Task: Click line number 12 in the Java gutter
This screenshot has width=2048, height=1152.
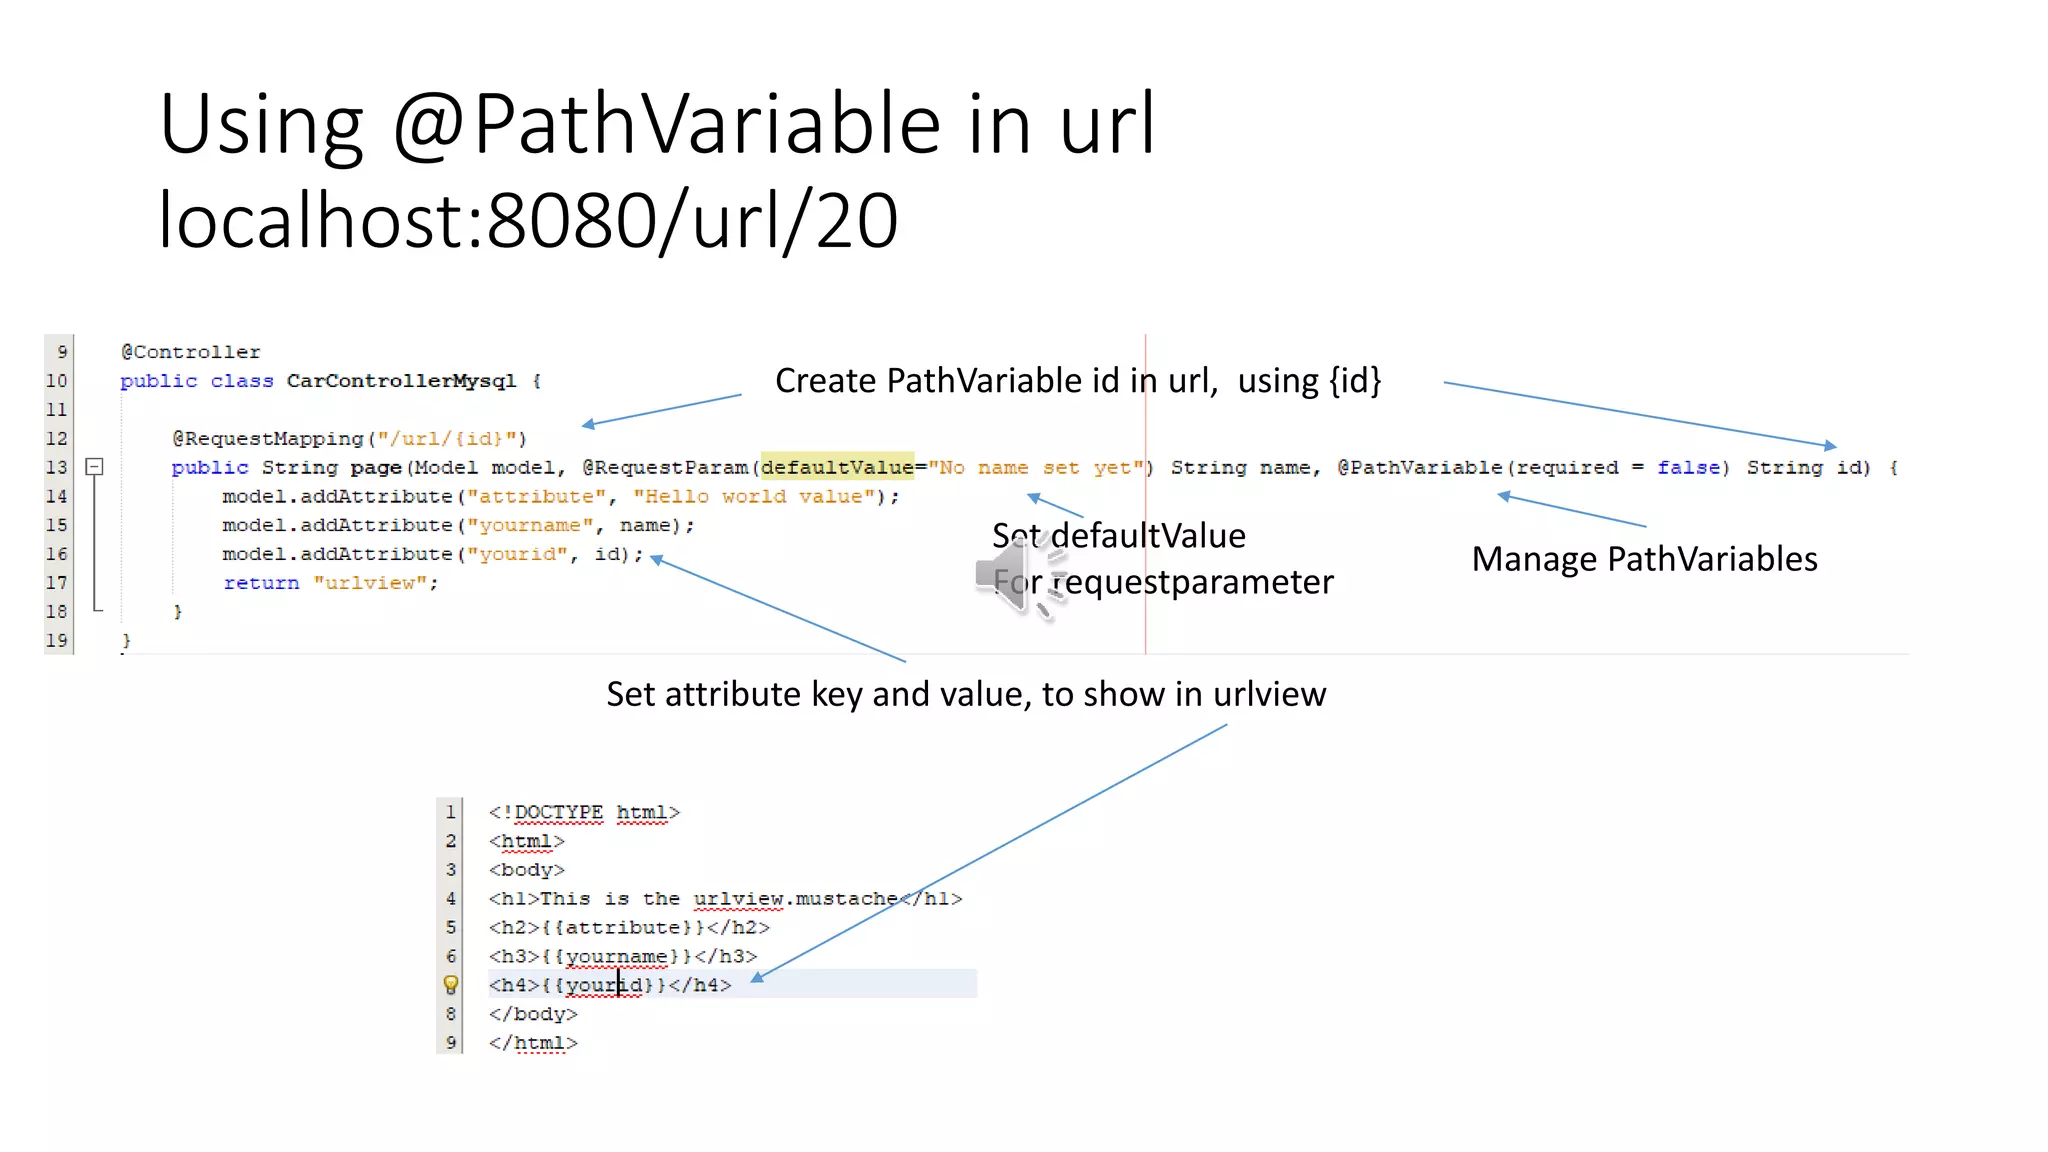Action: [57, 439]
